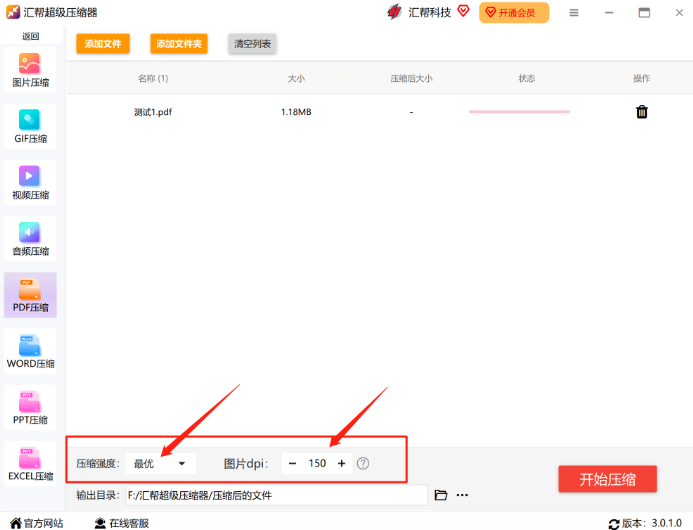
Task: Click the 1.18MB size cell
Action: coord(296,112)
